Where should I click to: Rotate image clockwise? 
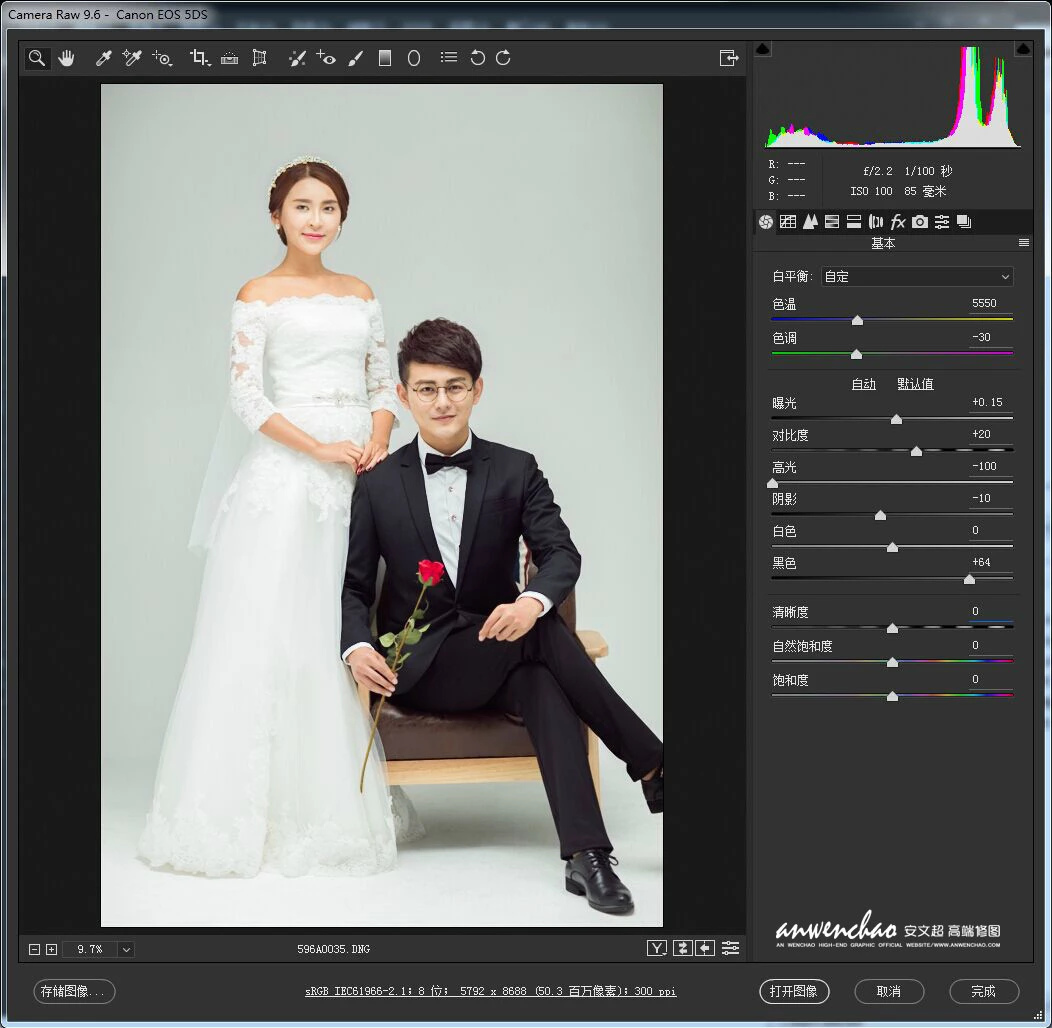(503, 58)
